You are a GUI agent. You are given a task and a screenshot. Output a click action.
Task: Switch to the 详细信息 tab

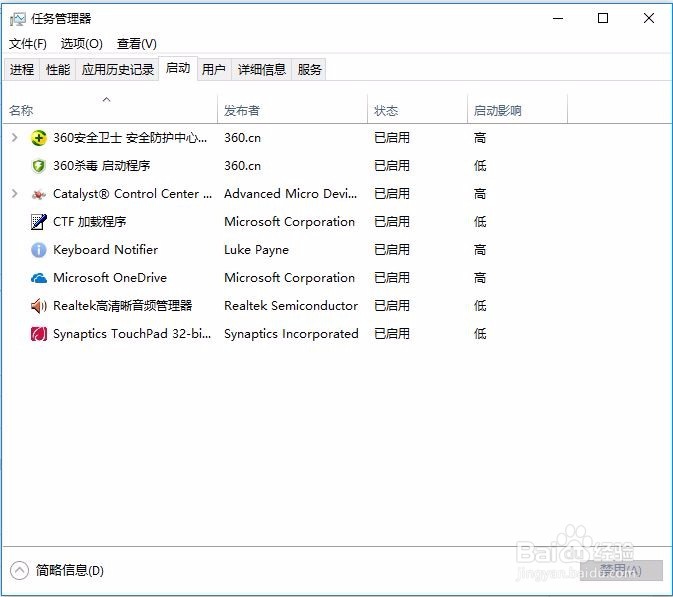click(x=262, y=70)
